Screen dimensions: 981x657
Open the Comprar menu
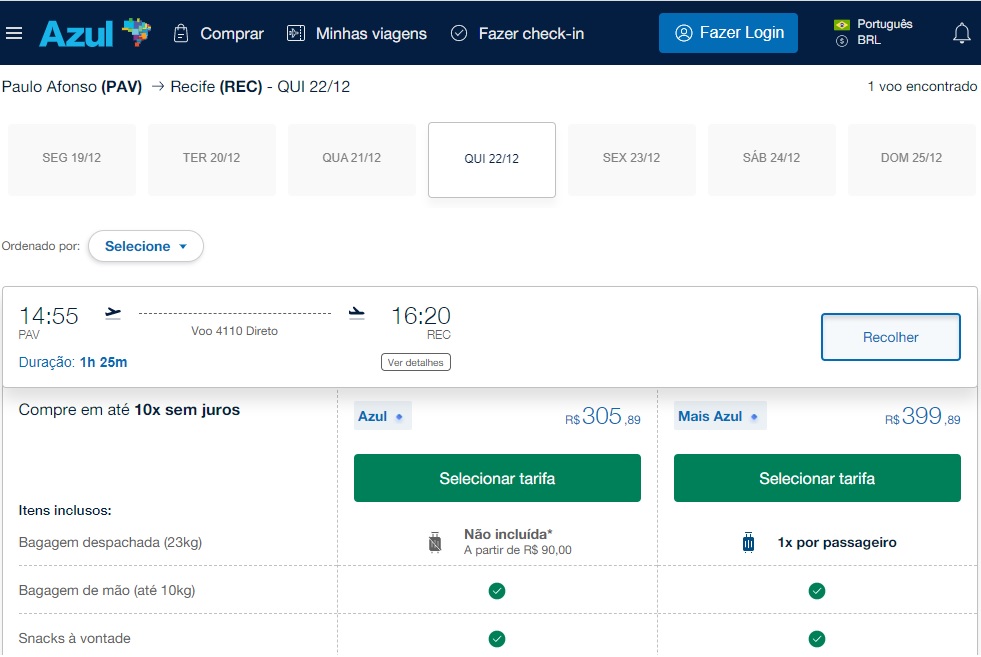click(x=218, y=33)
